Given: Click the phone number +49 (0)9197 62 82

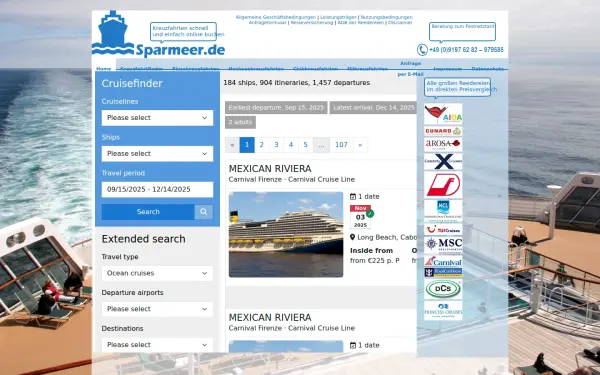Looking at the screenshot, I should pyautogui.click(x=466, y=50).
